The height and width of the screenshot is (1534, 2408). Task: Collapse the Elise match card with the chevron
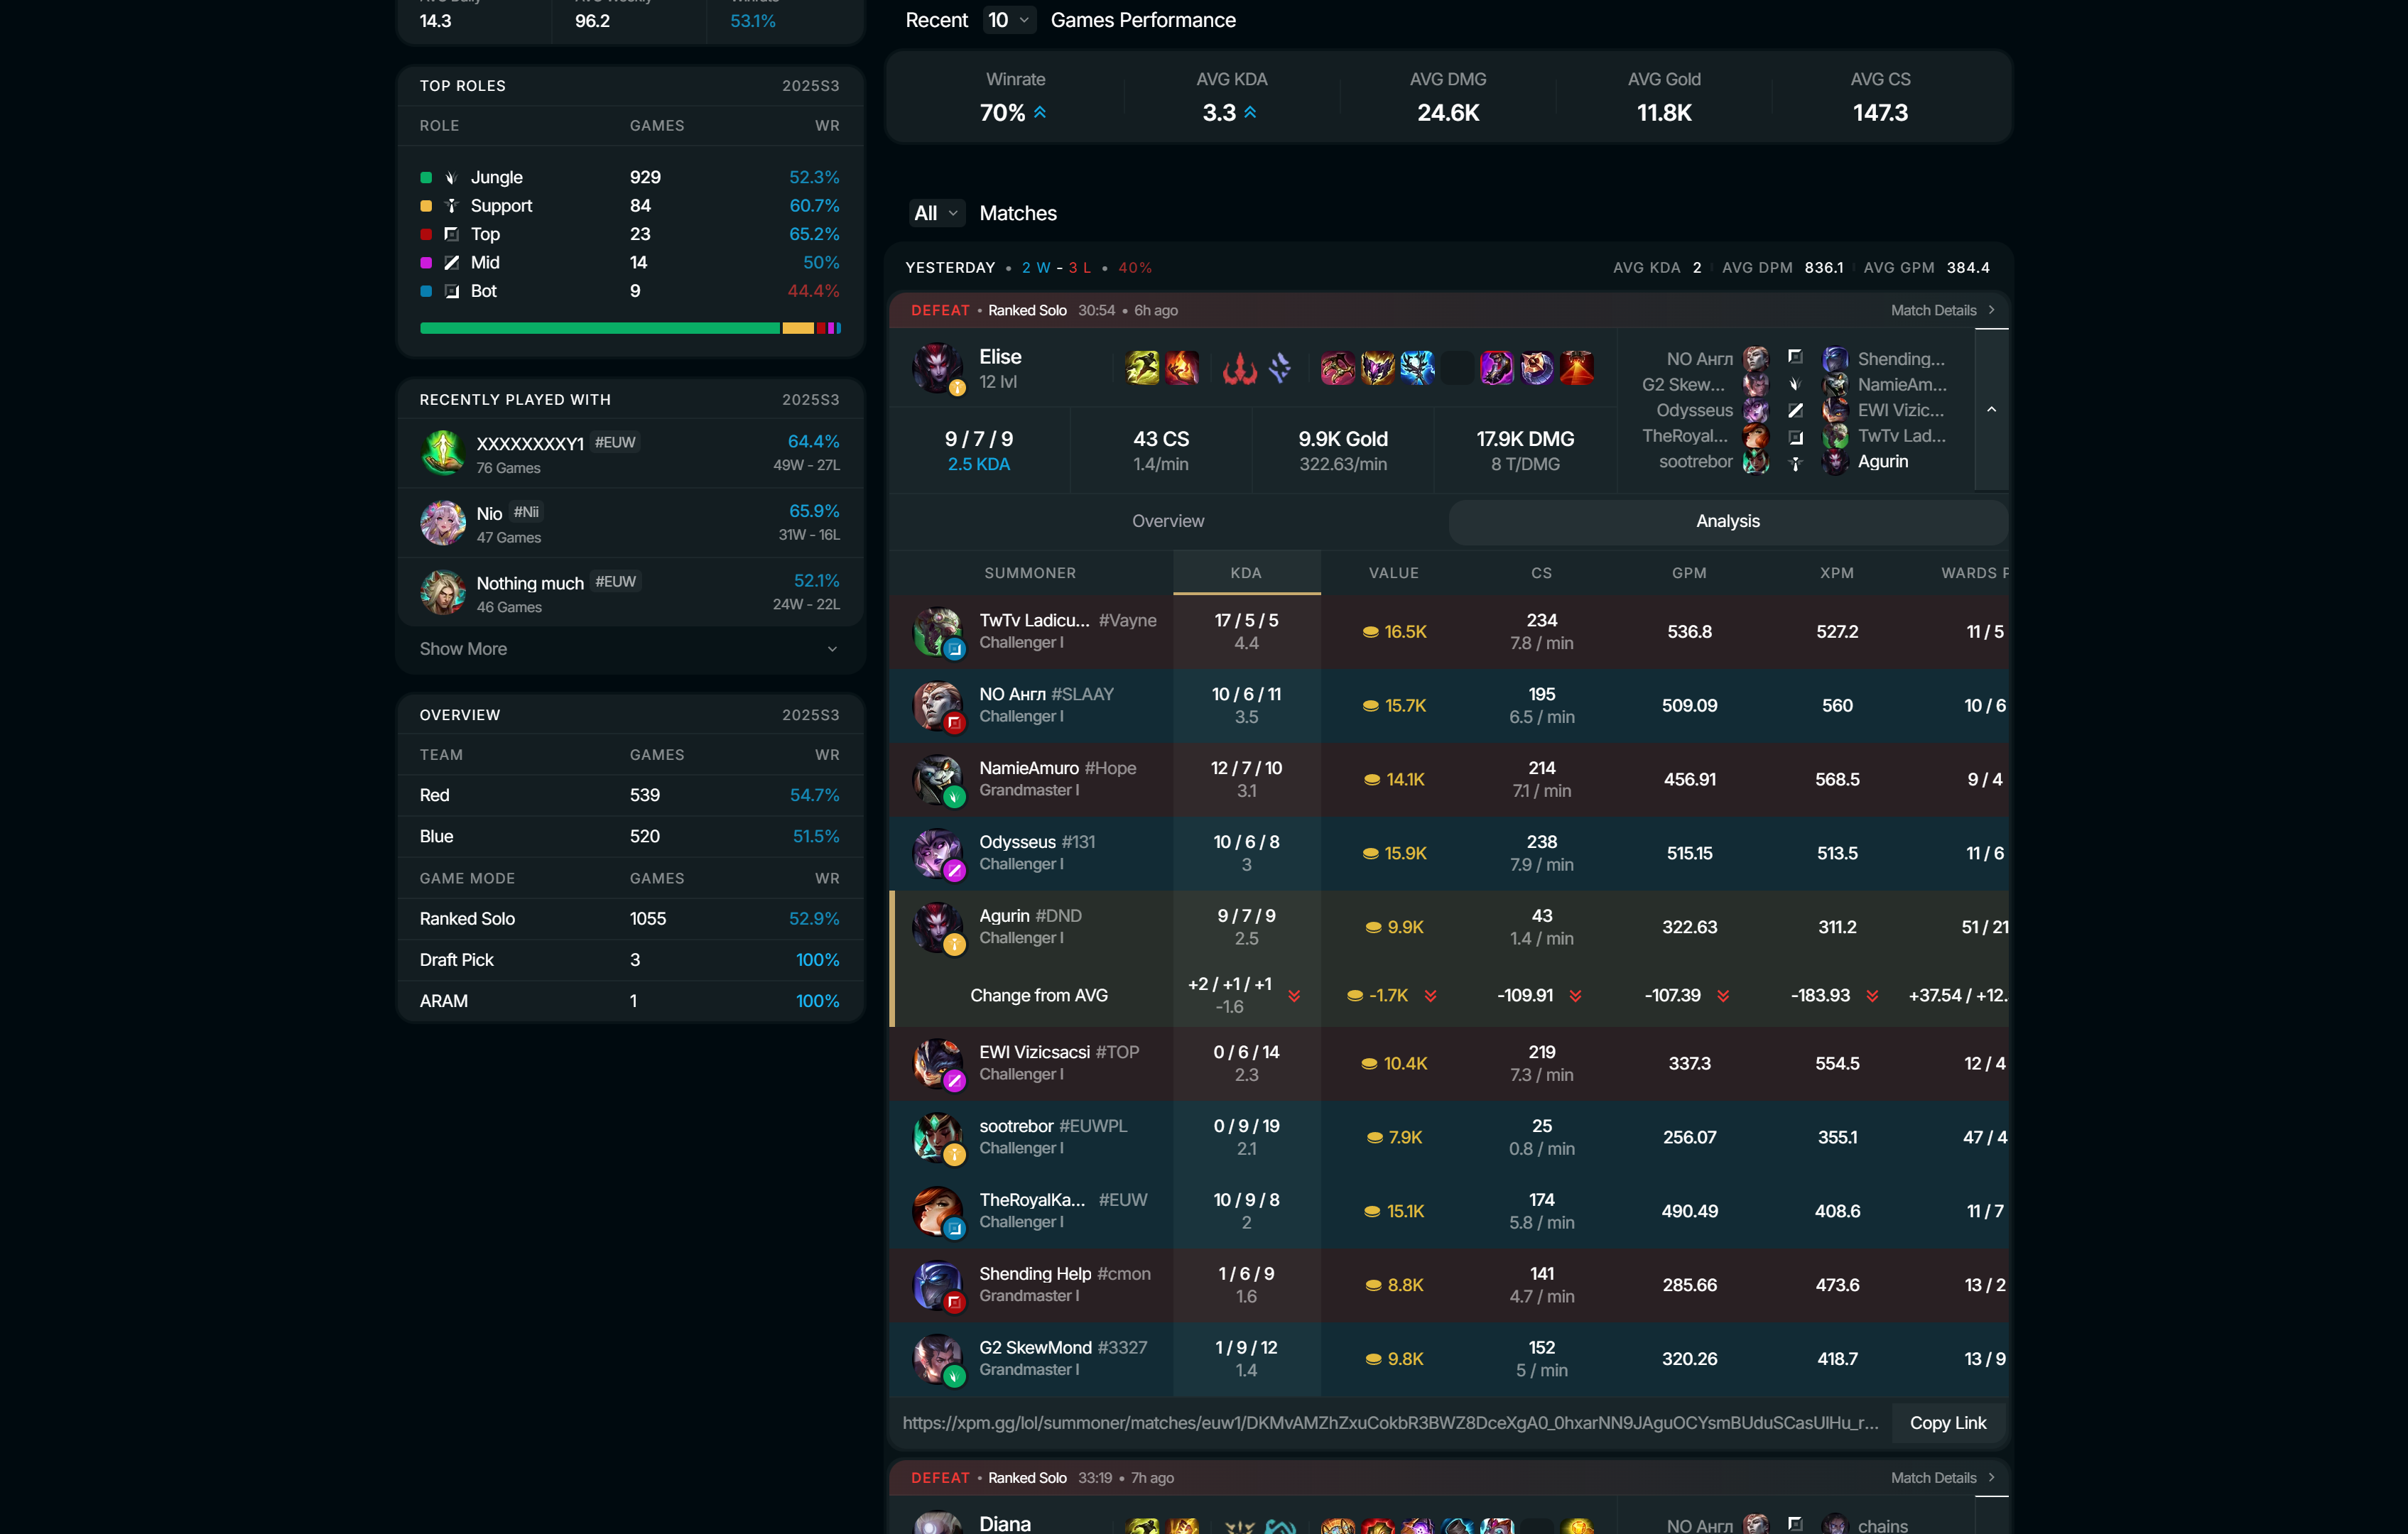(1992, 410)
